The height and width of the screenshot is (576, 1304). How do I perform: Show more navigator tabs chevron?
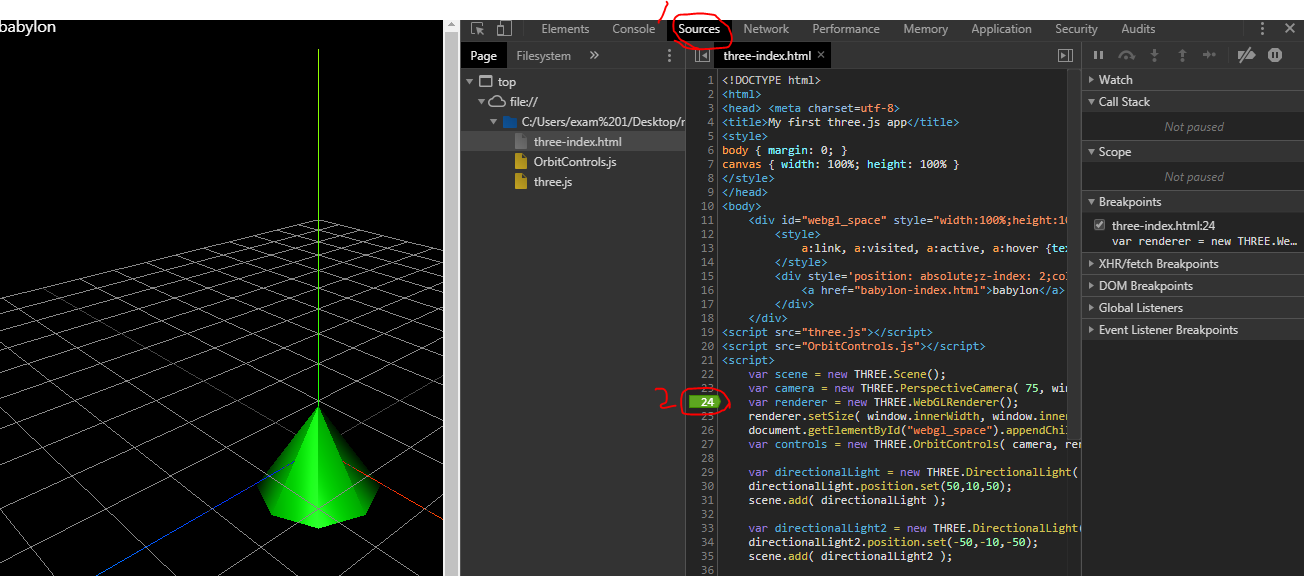(x=594, y=56)
